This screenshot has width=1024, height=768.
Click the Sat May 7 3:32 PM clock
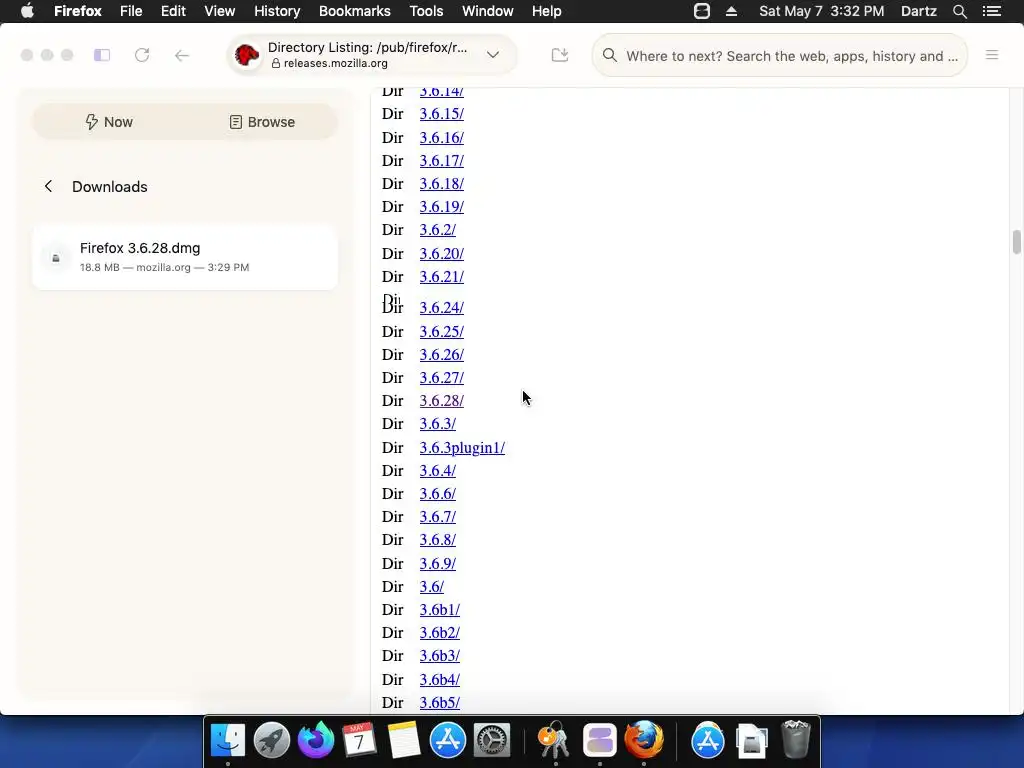[x=822, y=11]
